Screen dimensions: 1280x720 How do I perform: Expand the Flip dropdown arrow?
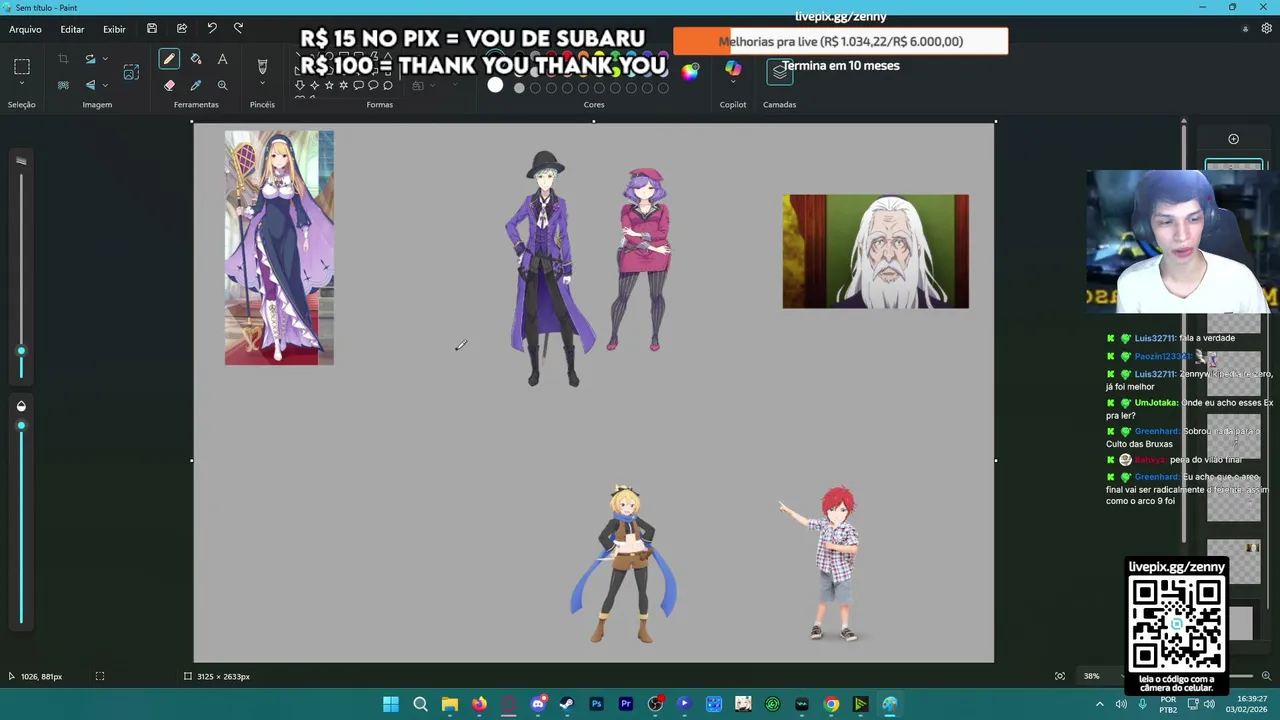coord(105,85)
